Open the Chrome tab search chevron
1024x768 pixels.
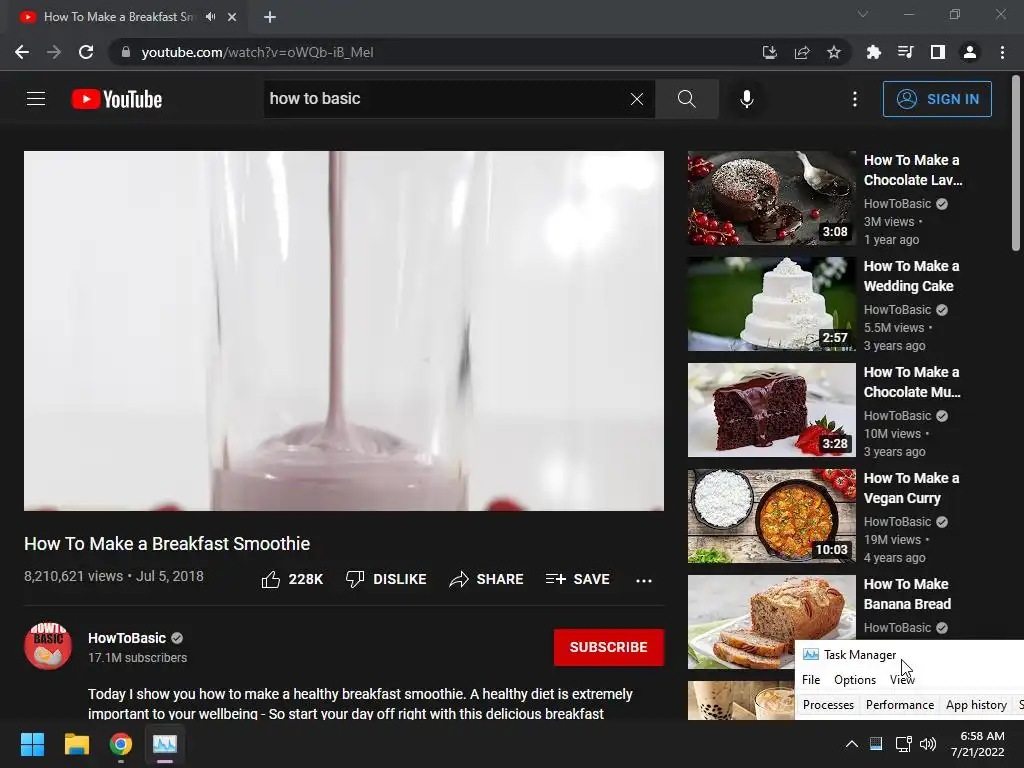pos(863,14)
